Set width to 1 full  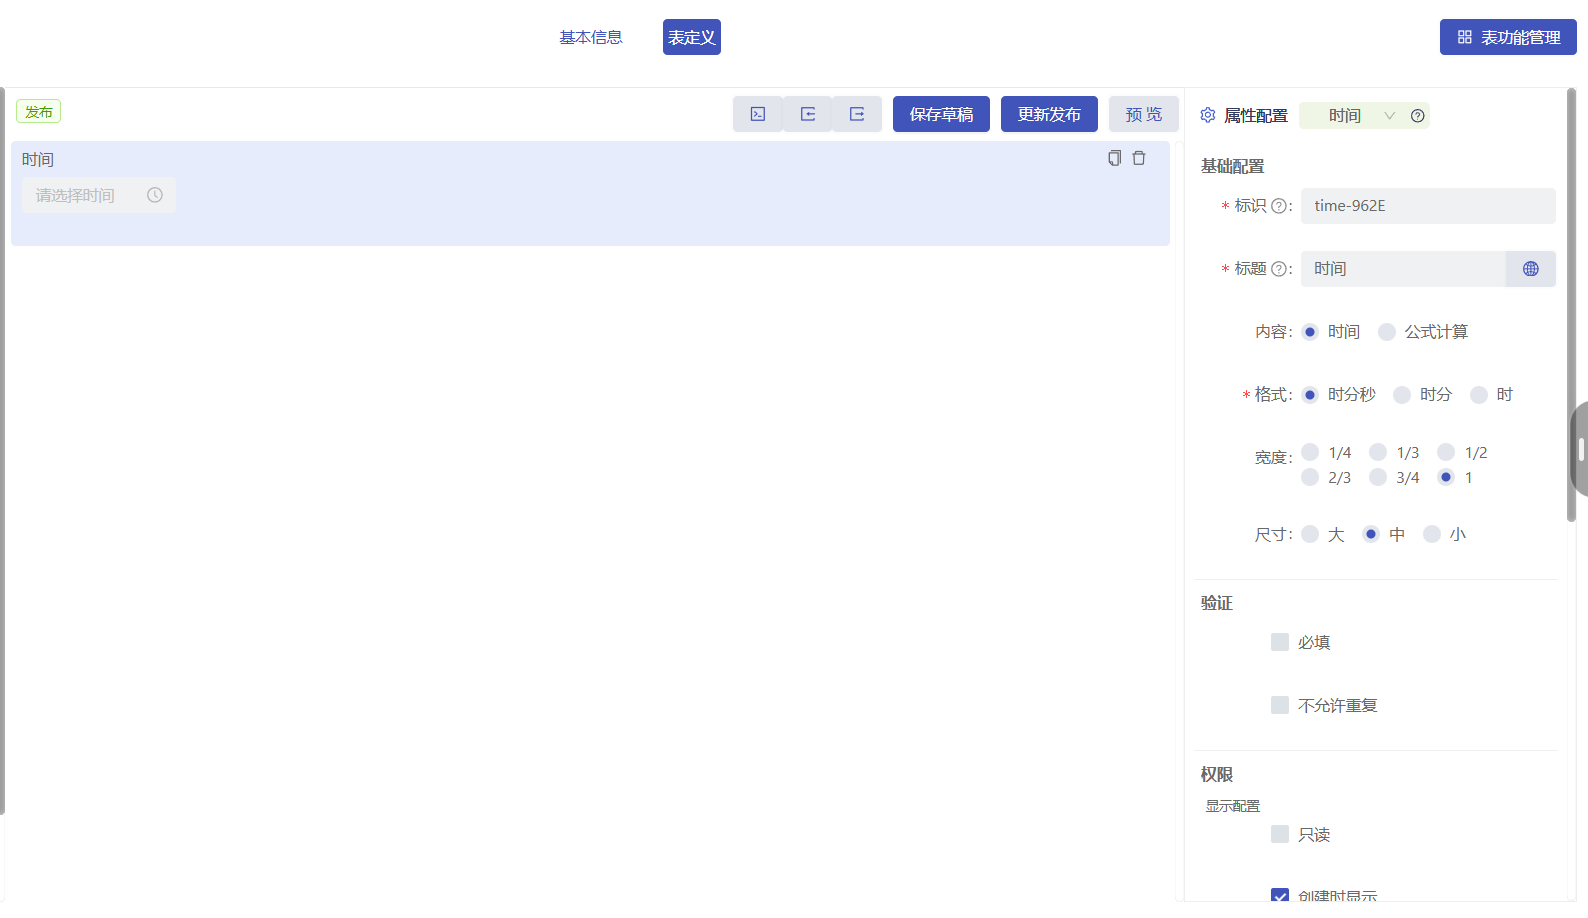pyautogui.click(x=1446, y=477)
